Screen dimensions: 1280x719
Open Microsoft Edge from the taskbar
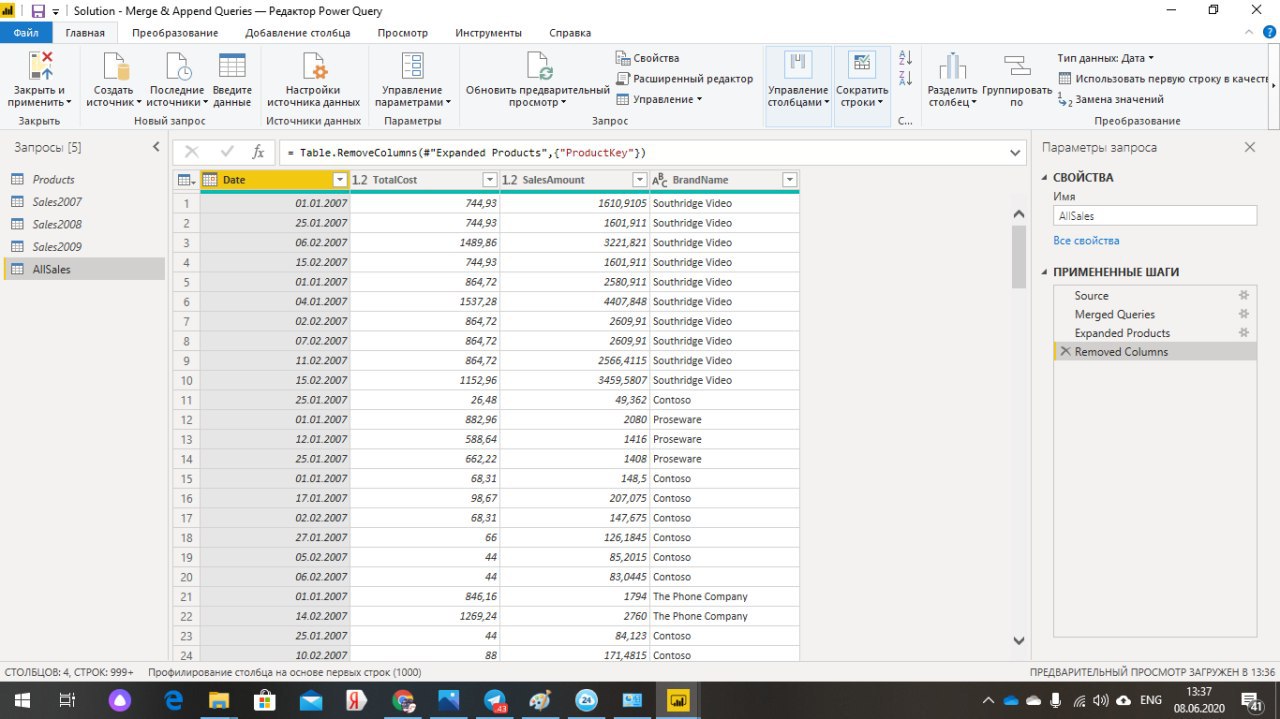click(172, 700)
